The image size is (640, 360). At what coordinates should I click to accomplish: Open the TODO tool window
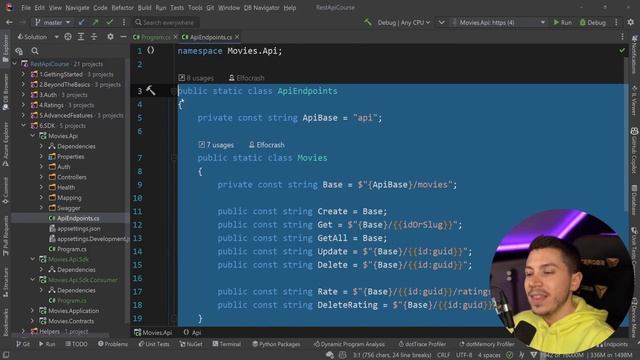point(76,344)
